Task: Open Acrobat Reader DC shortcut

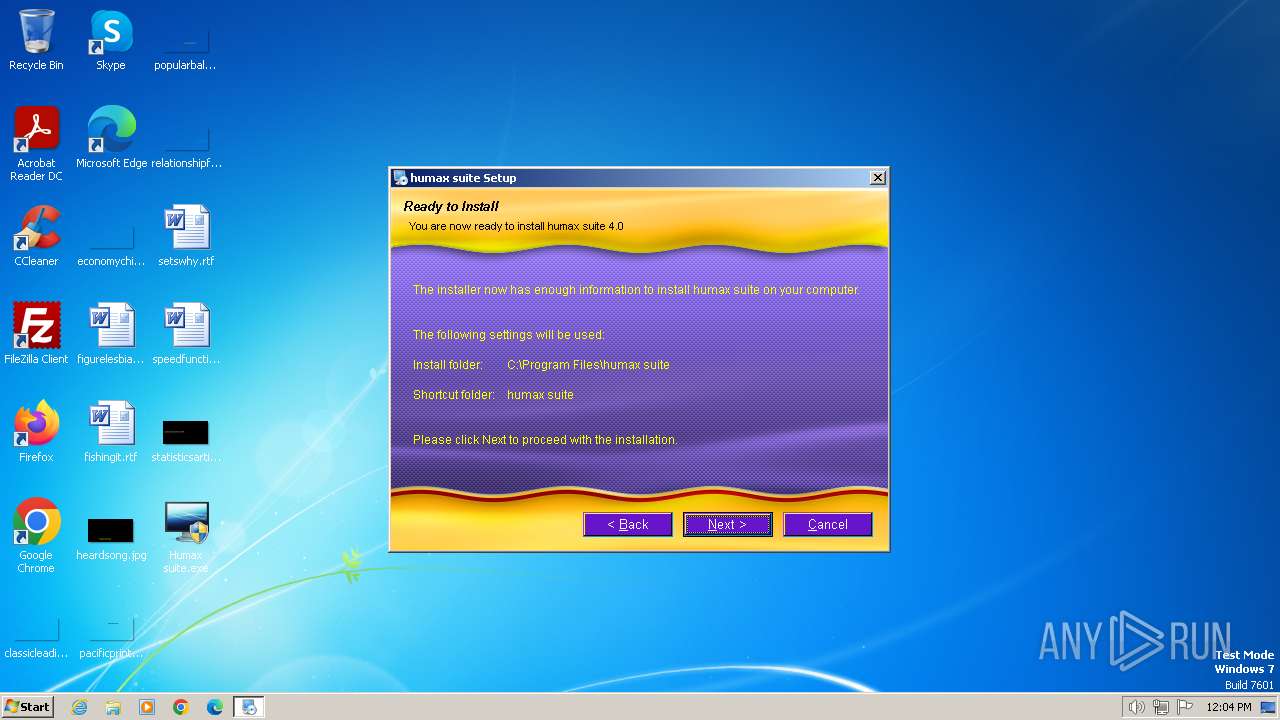Action: (36, 144)
